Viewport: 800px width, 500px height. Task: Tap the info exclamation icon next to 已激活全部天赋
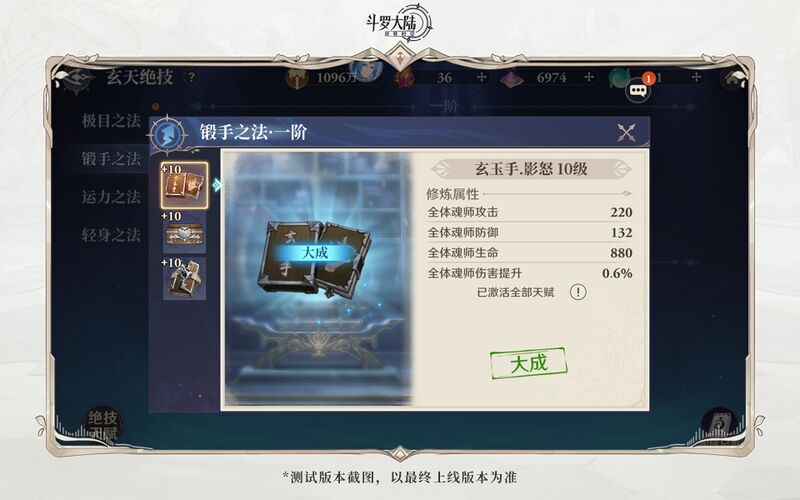pos(578,292)
